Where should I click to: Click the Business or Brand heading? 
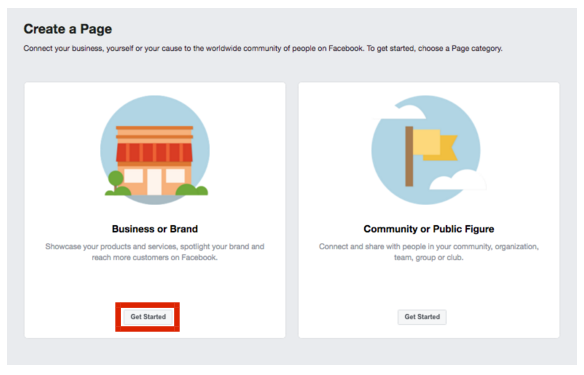click(155, 229)
